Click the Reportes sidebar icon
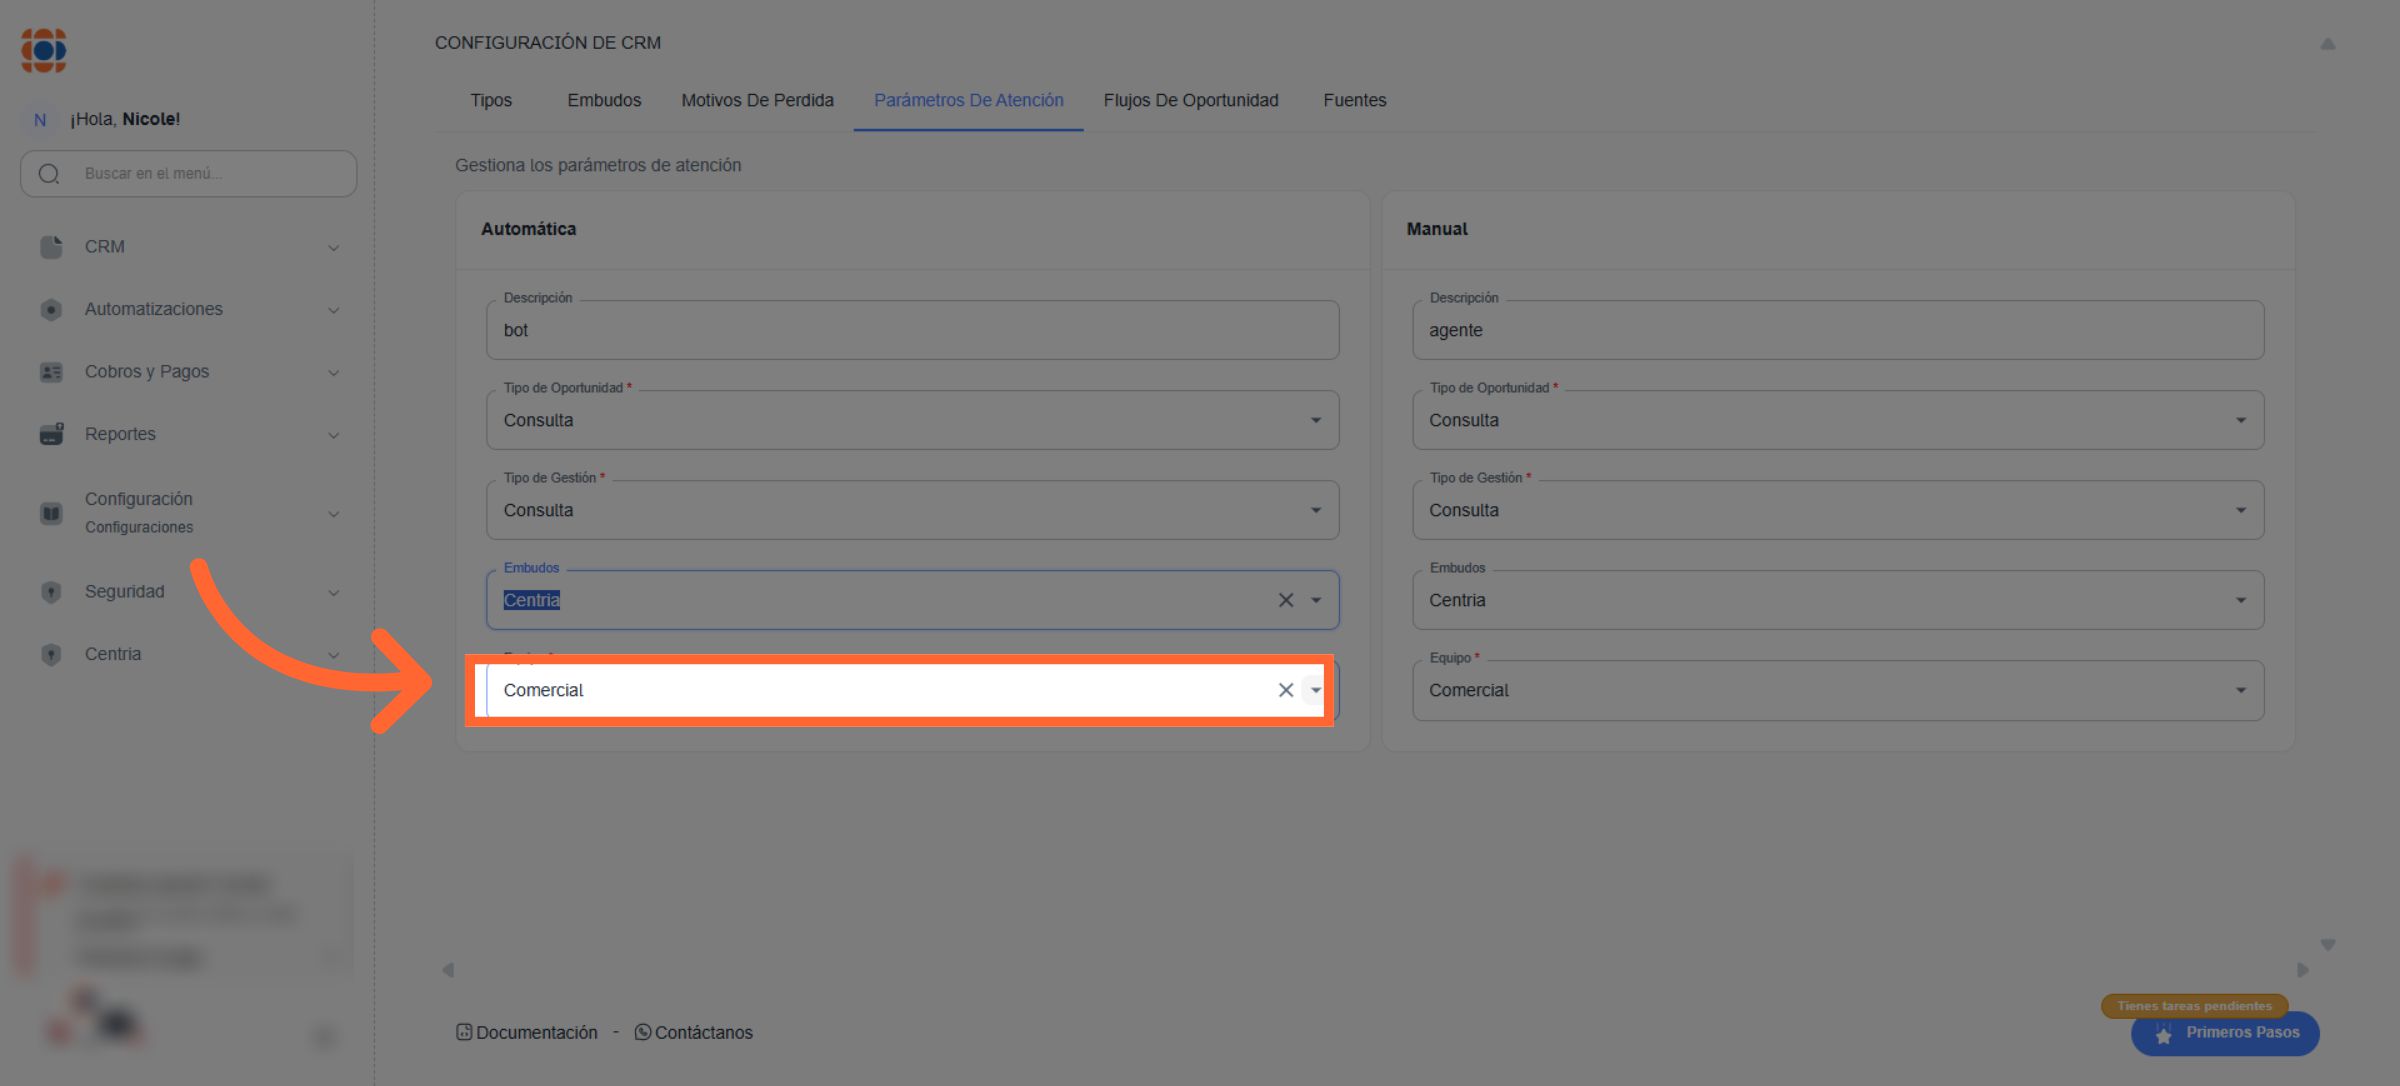Screen dimensions: 2400x1086 51,434
